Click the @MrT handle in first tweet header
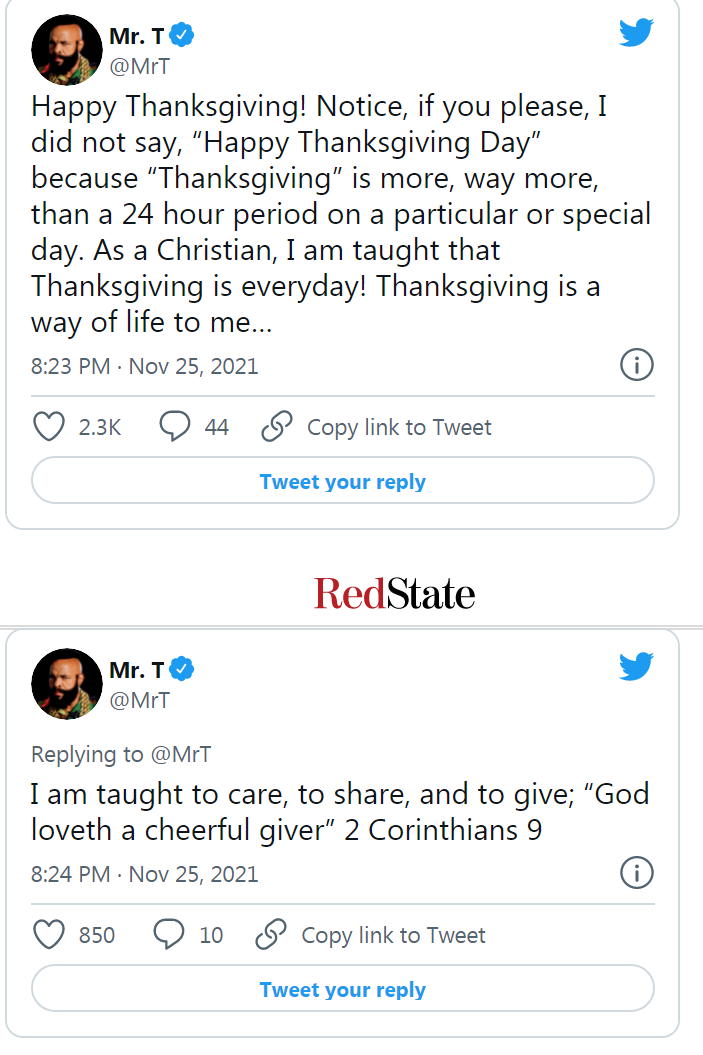 click(140, 66)
